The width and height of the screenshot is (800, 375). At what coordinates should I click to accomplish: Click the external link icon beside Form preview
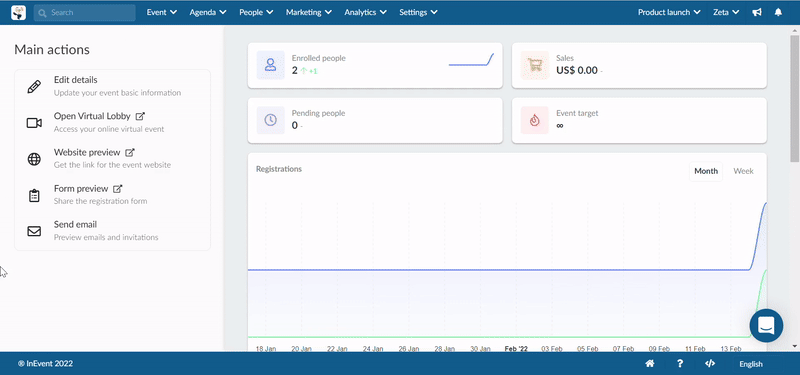click(118, 189)
